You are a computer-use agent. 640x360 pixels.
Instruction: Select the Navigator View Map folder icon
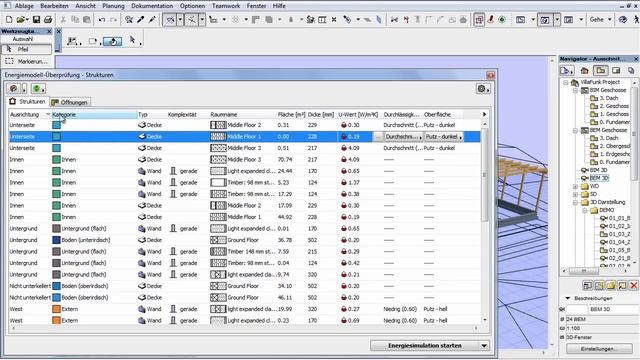(600, 71)
